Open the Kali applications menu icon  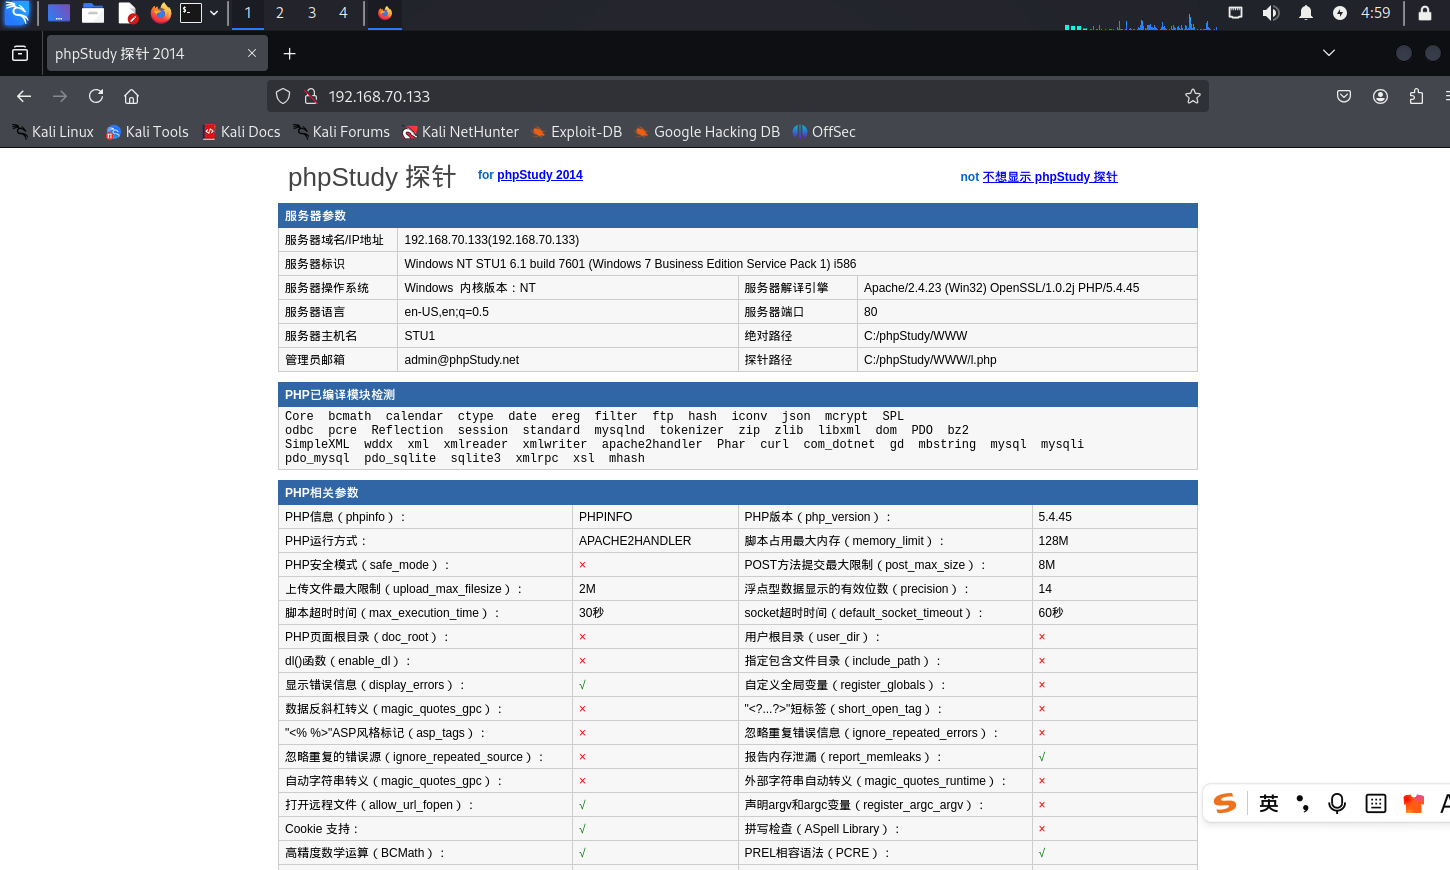point(17,13)
